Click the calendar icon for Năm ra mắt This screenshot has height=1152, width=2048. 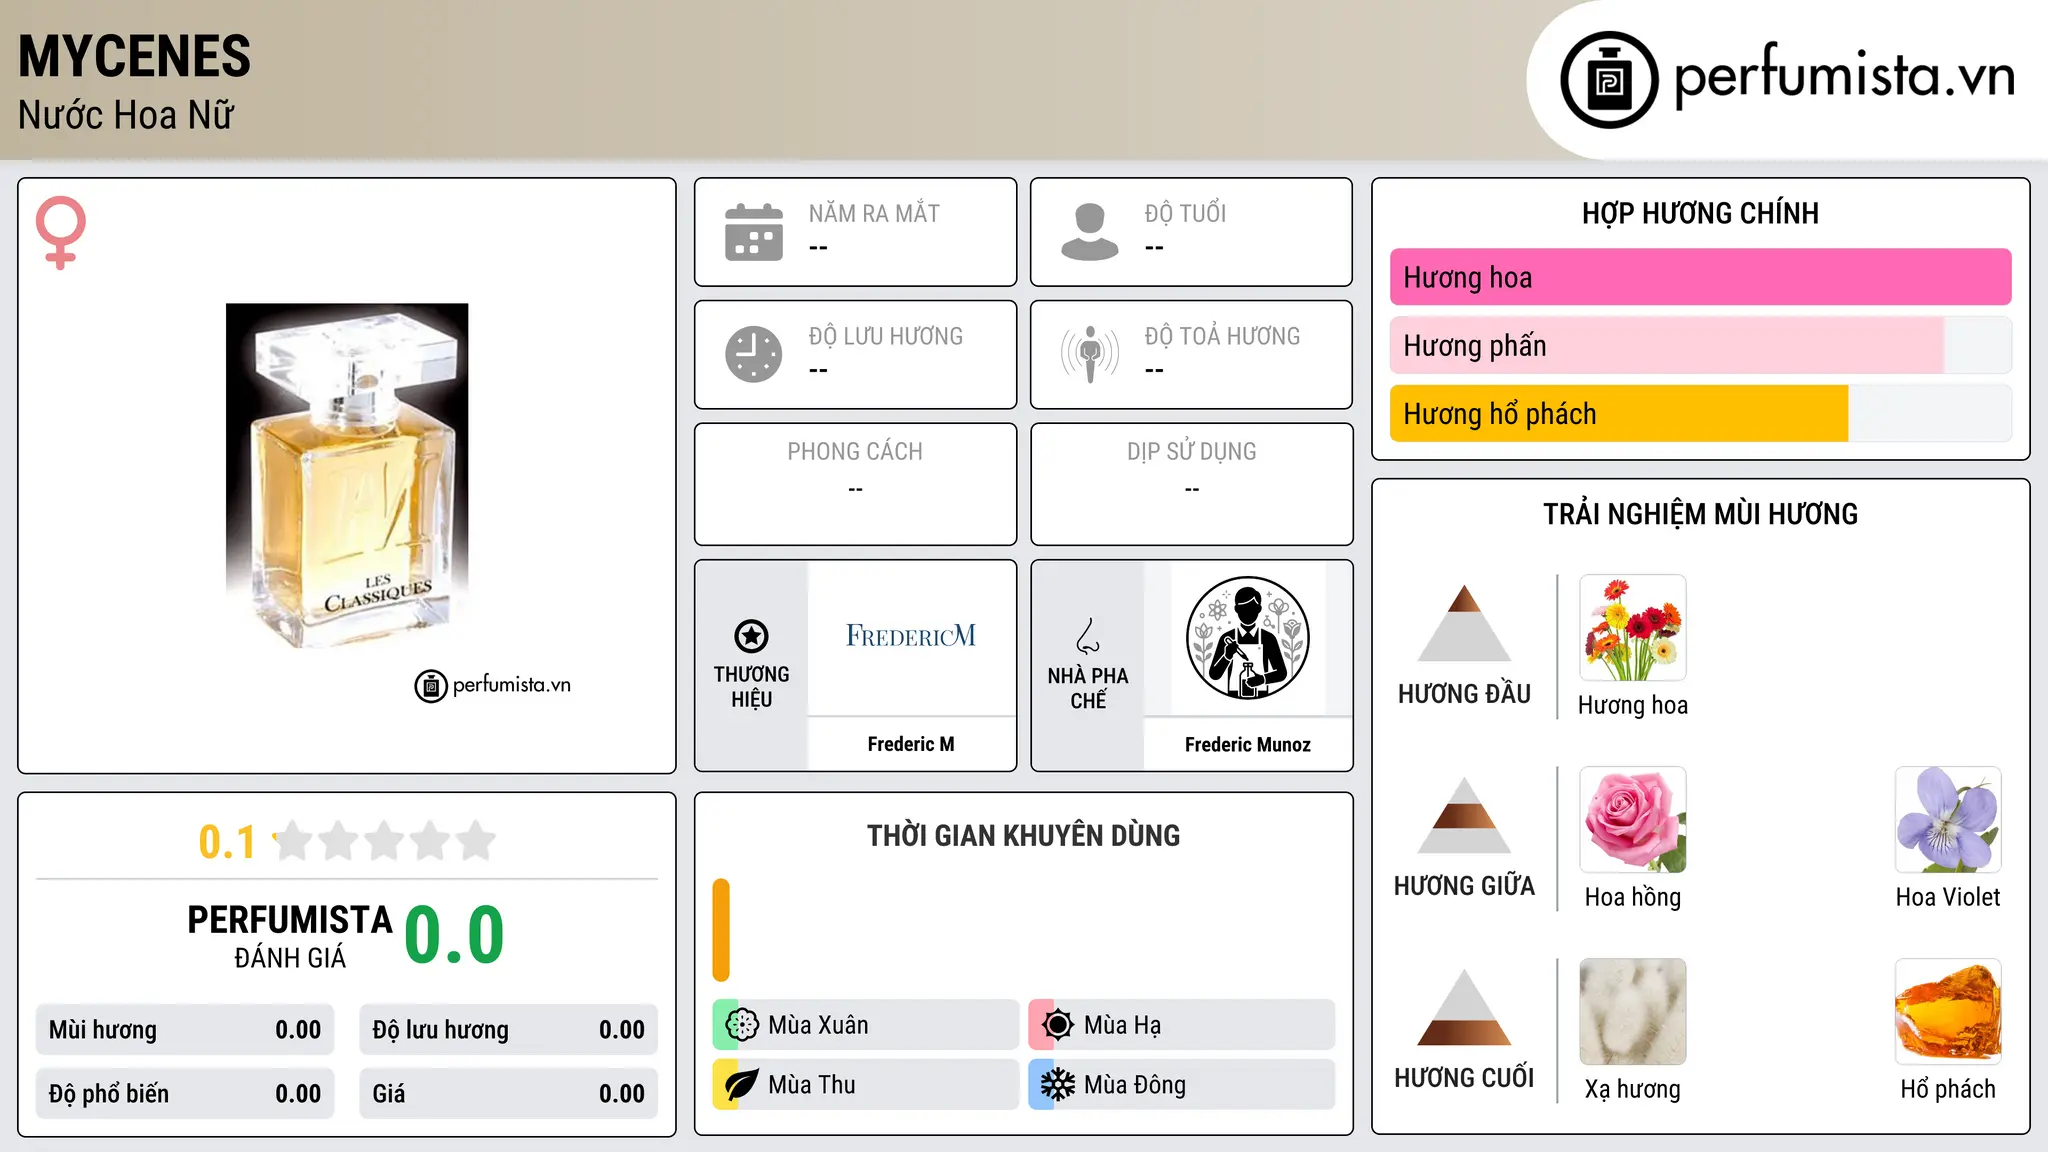pyautogui.click(x=754, y=232)
